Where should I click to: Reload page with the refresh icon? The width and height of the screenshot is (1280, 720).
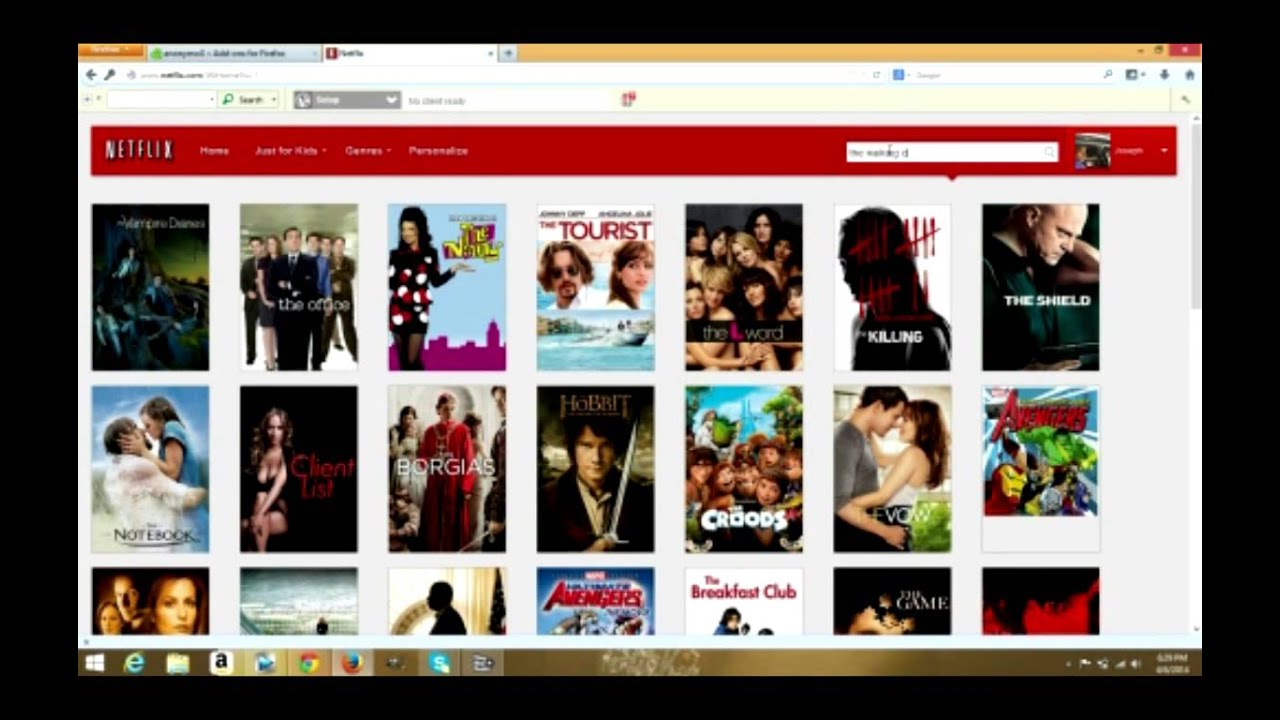click(877, 75)
